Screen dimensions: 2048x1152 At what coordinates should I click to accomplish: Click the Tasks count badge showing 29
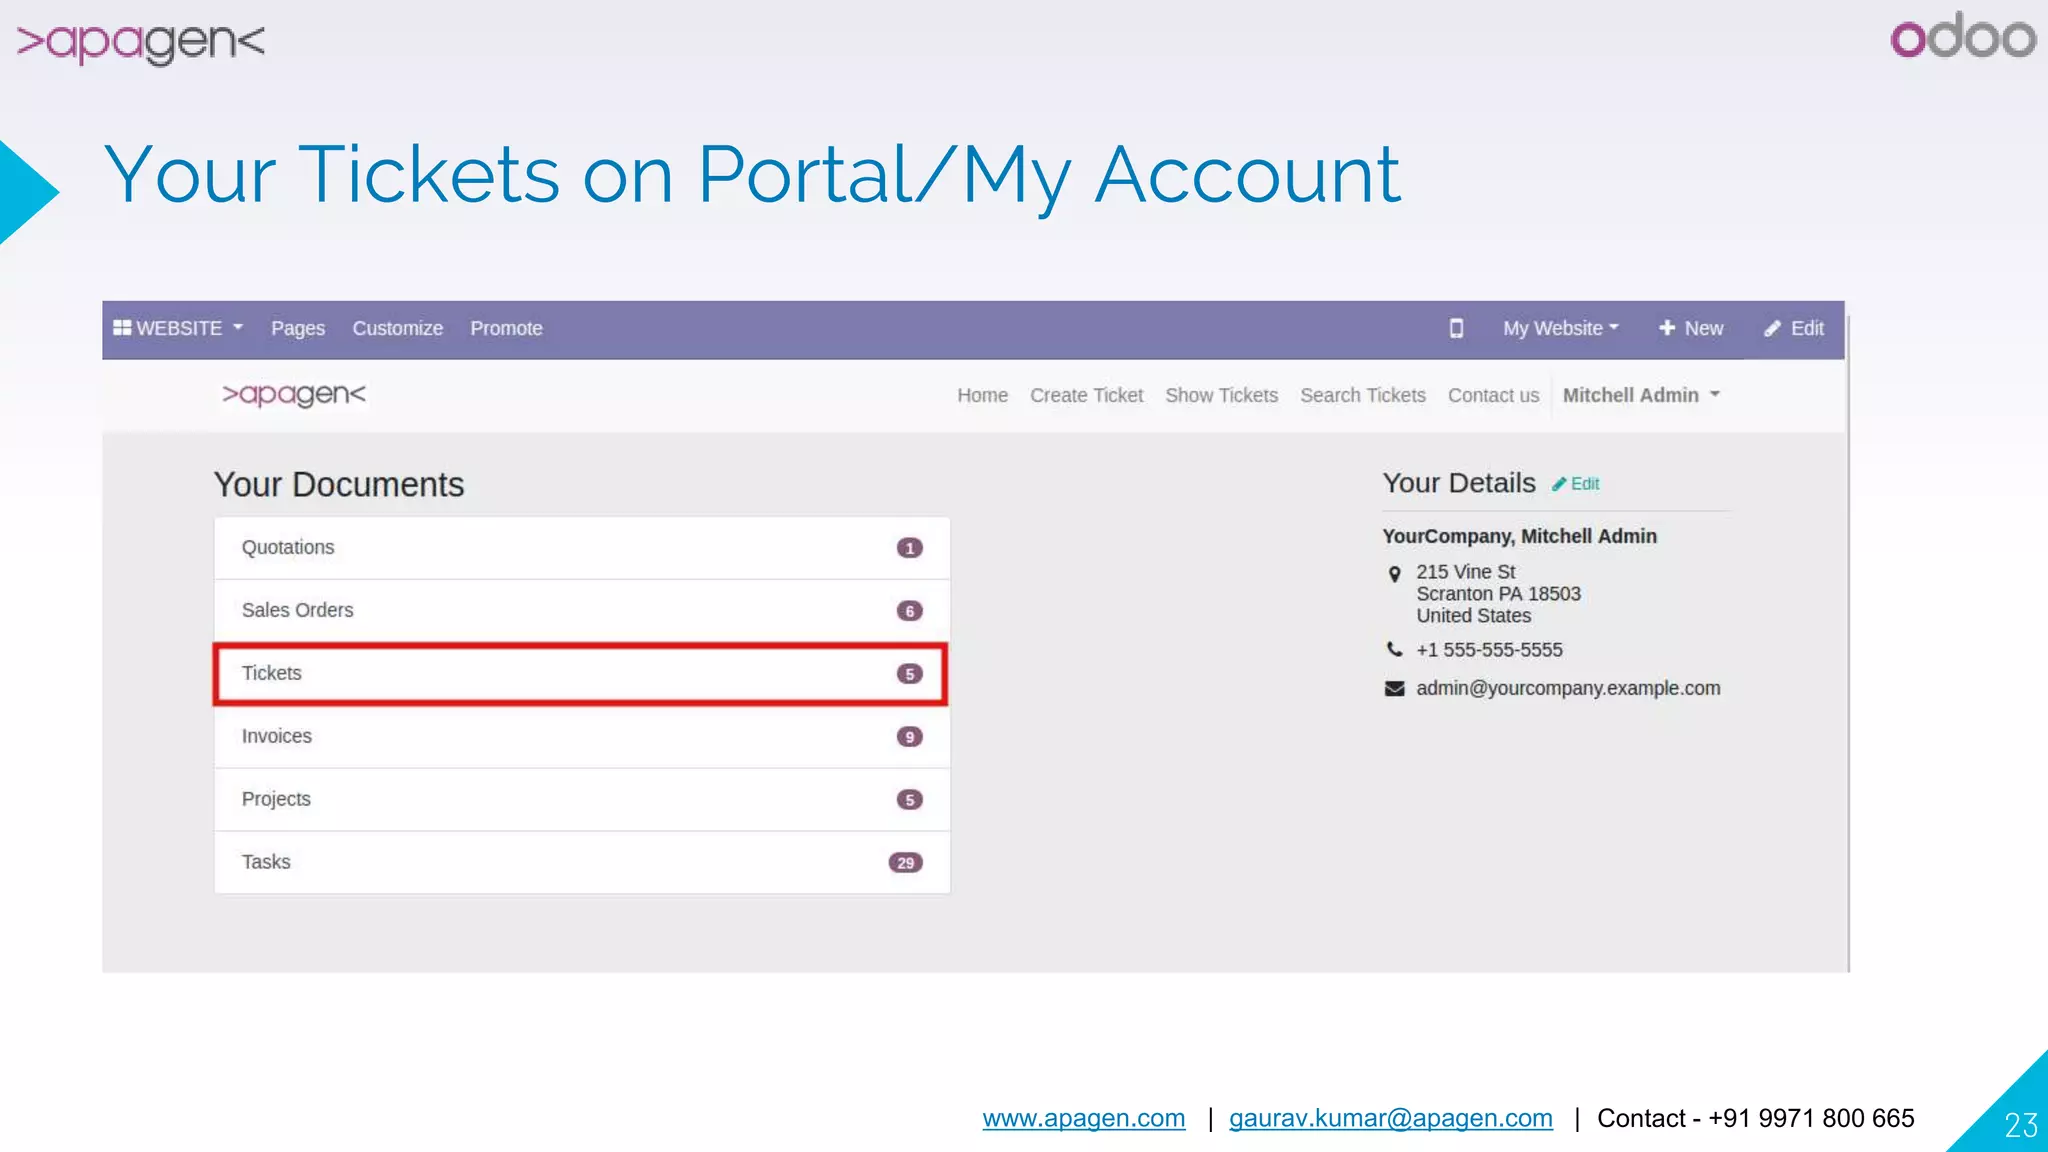coord(905,863)
